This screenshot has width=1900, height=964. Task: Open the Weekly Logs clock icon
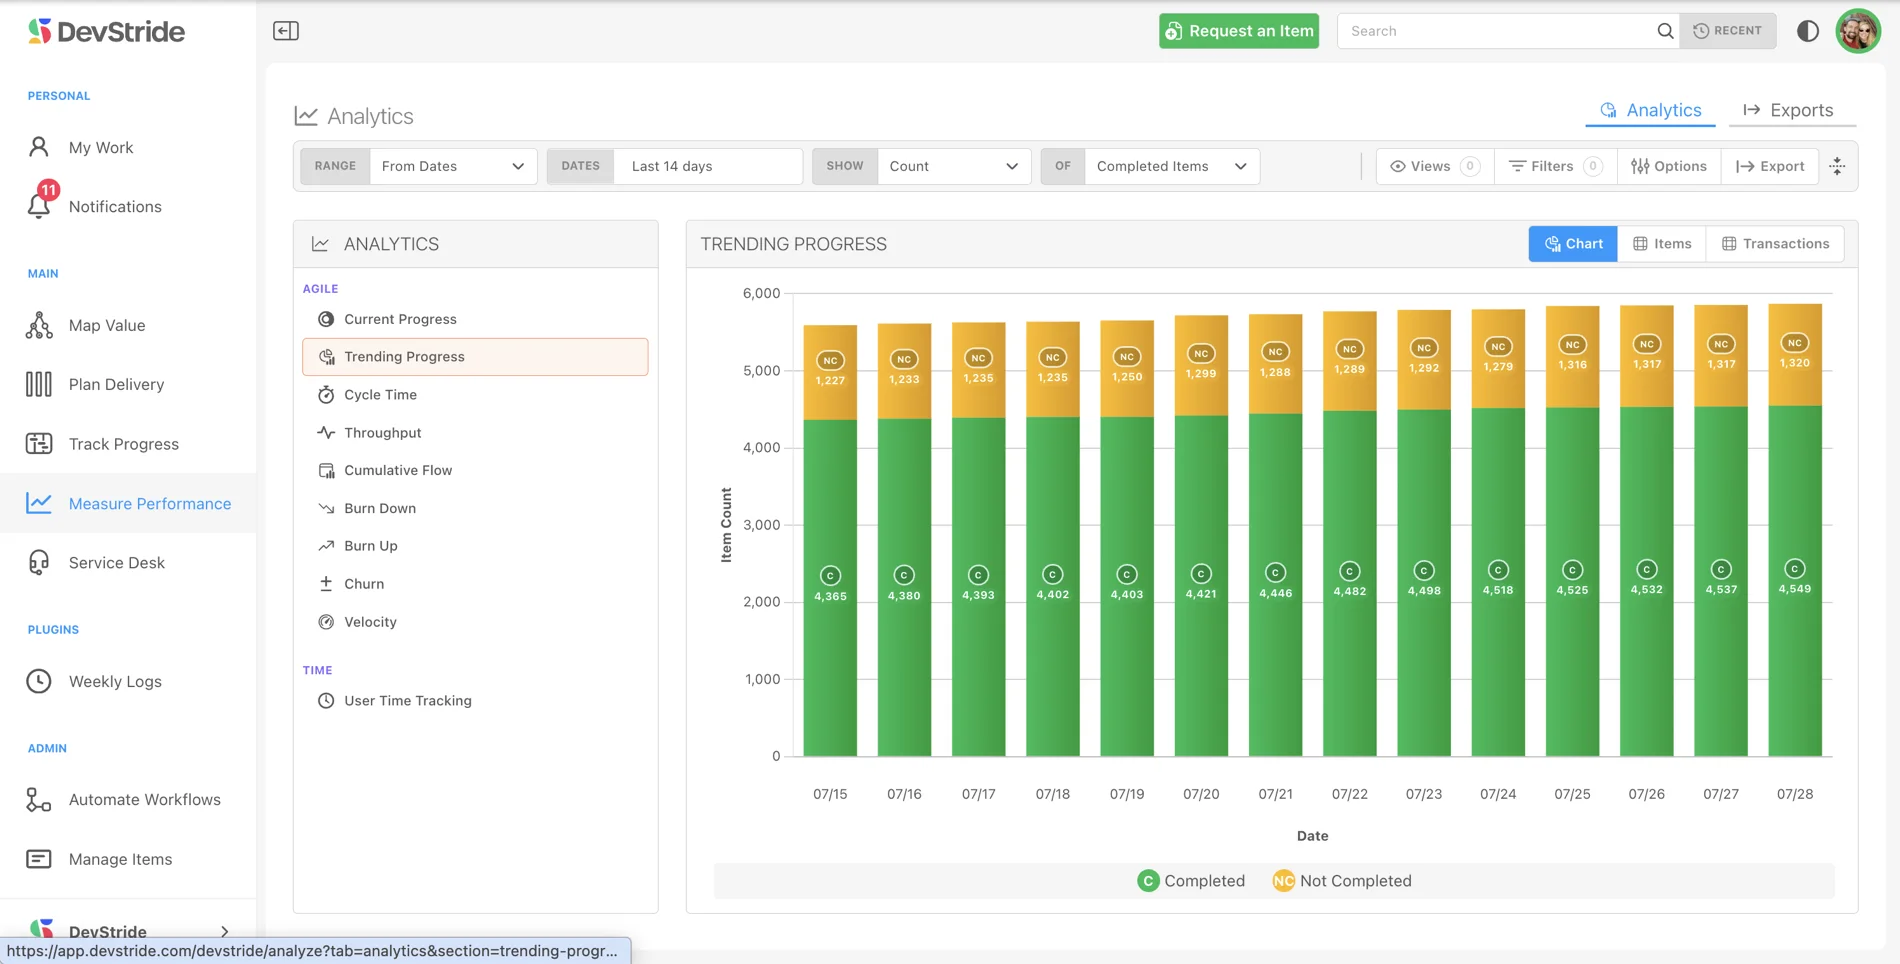pyautogui.click(x=39, y=681)
